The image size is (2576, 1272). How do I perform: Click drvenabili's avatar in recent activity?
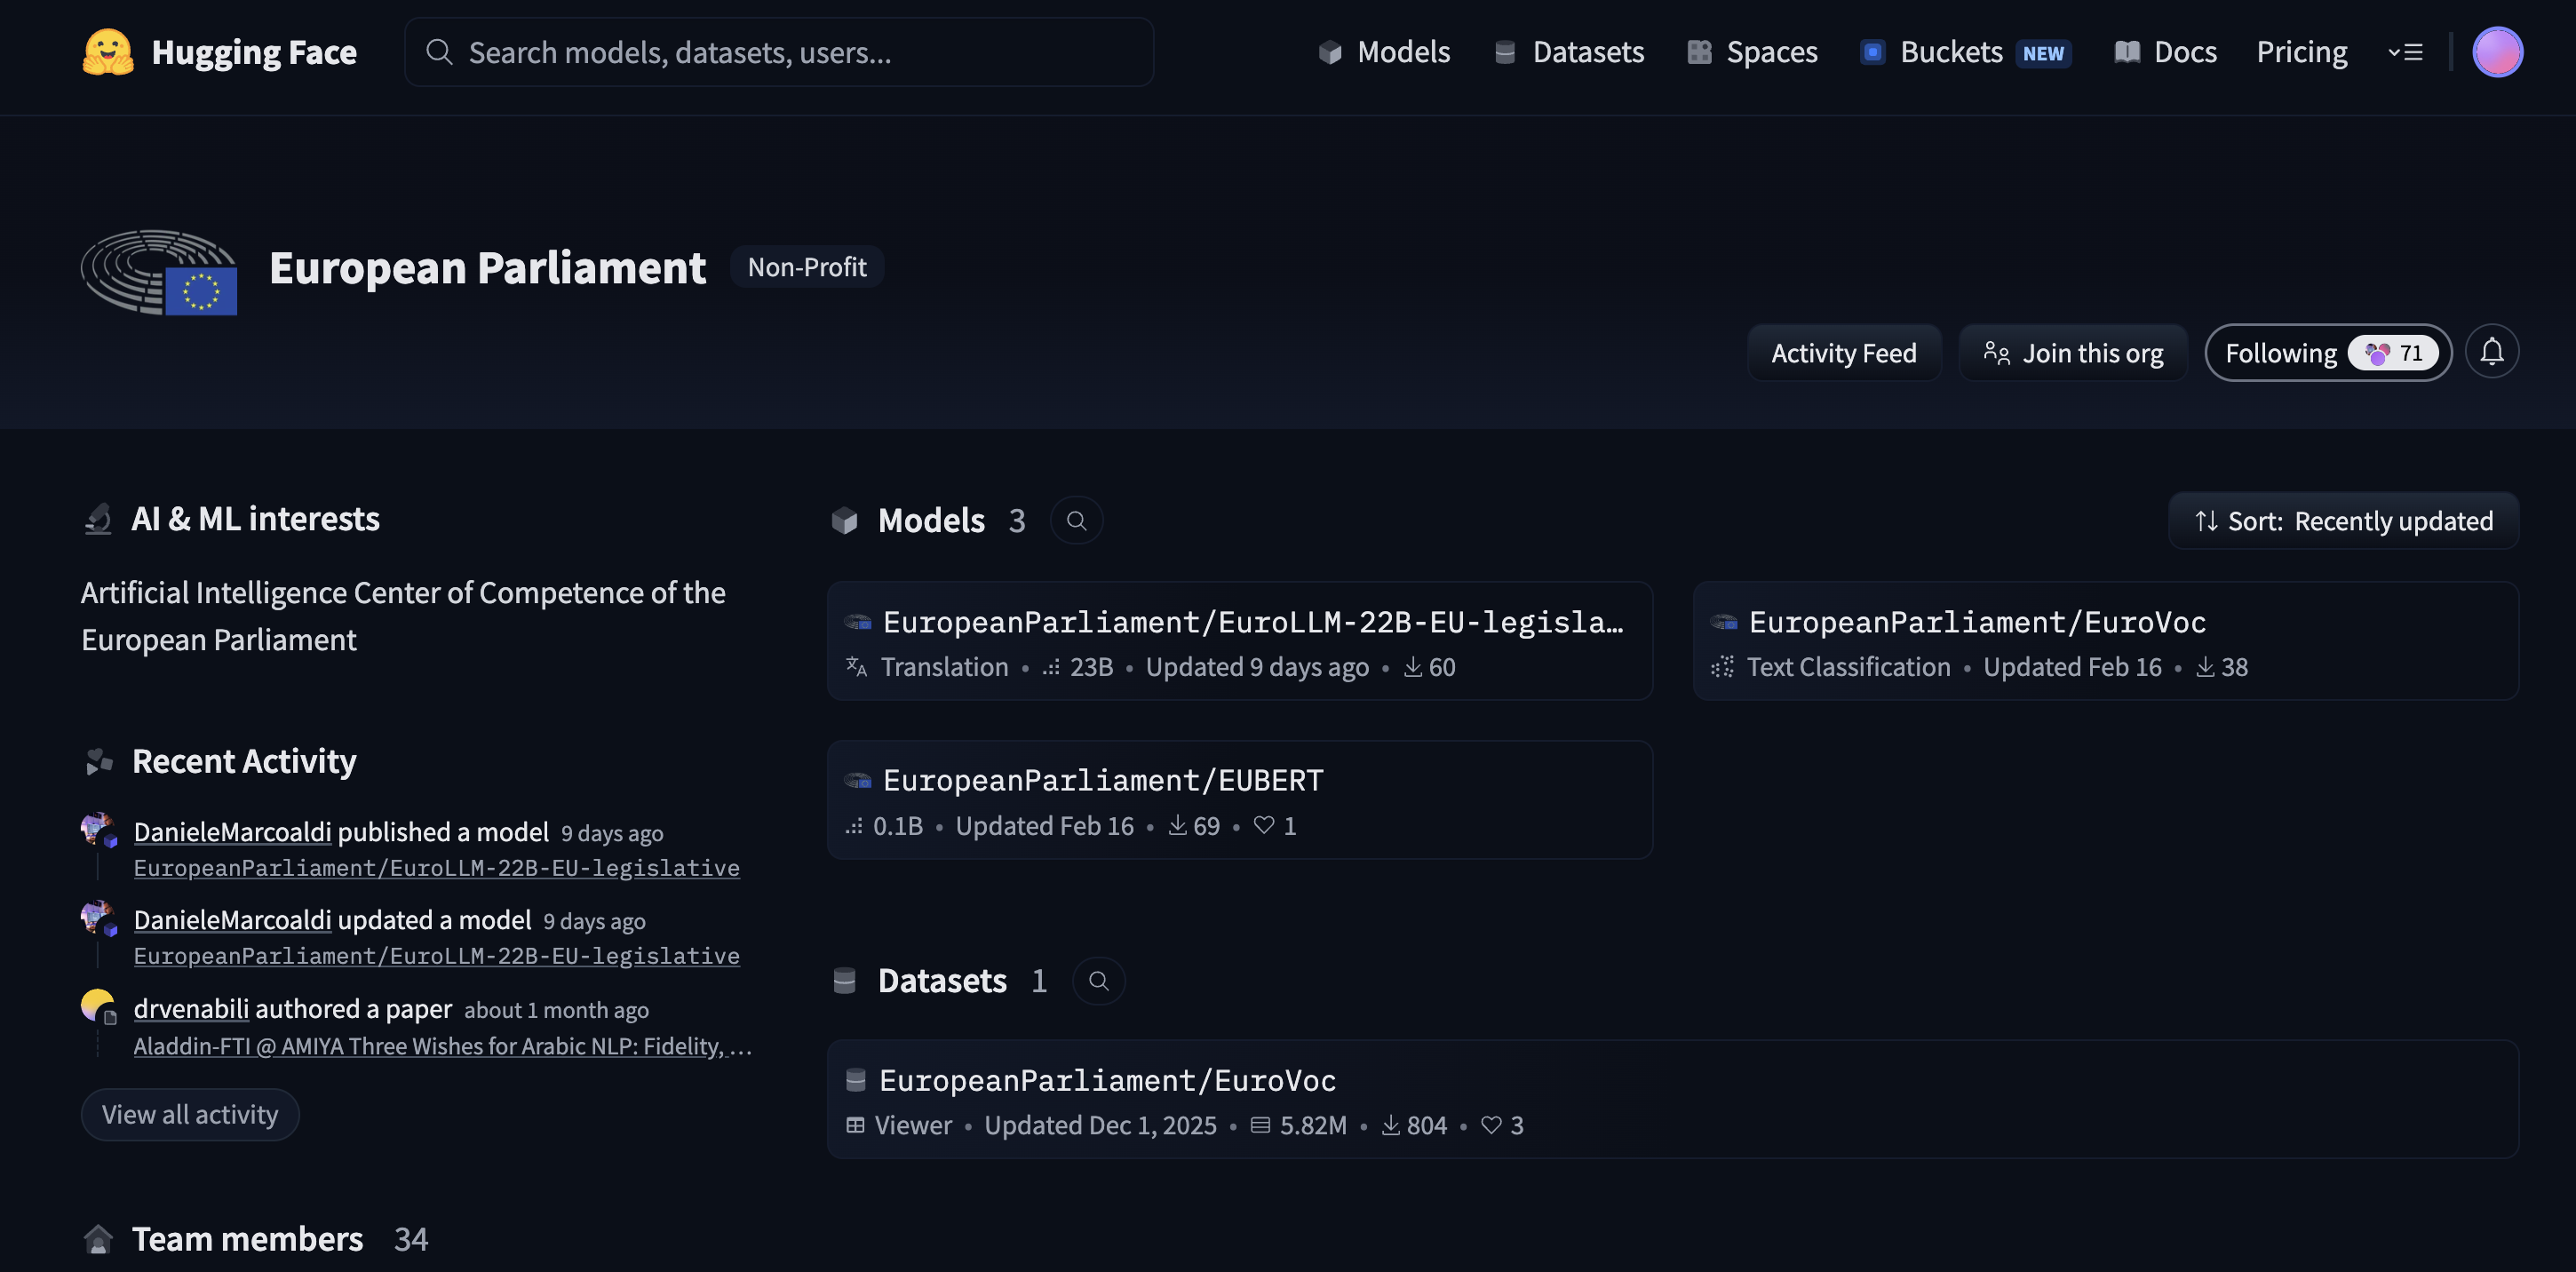(x=98, y=1006)
